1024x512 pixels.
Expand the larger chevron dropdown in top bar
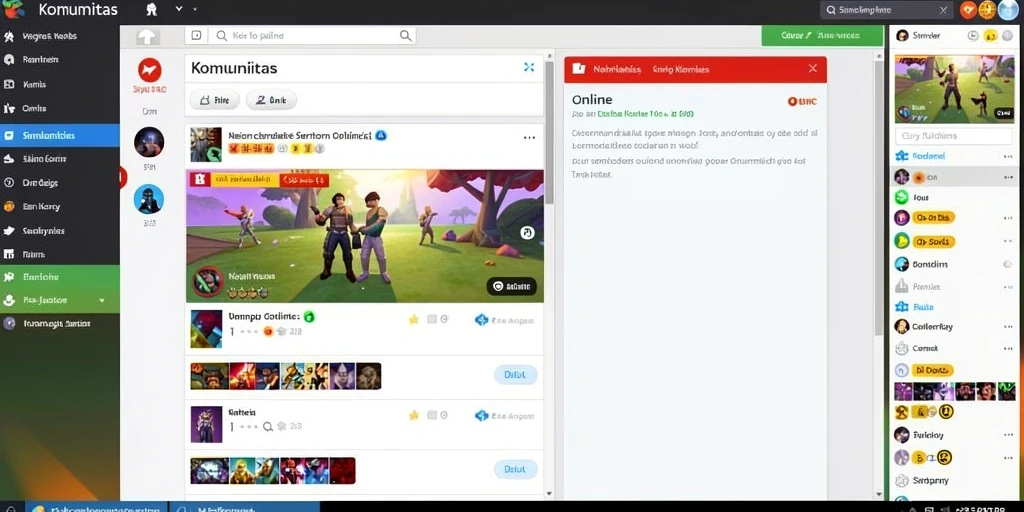(x=180, y=9)
